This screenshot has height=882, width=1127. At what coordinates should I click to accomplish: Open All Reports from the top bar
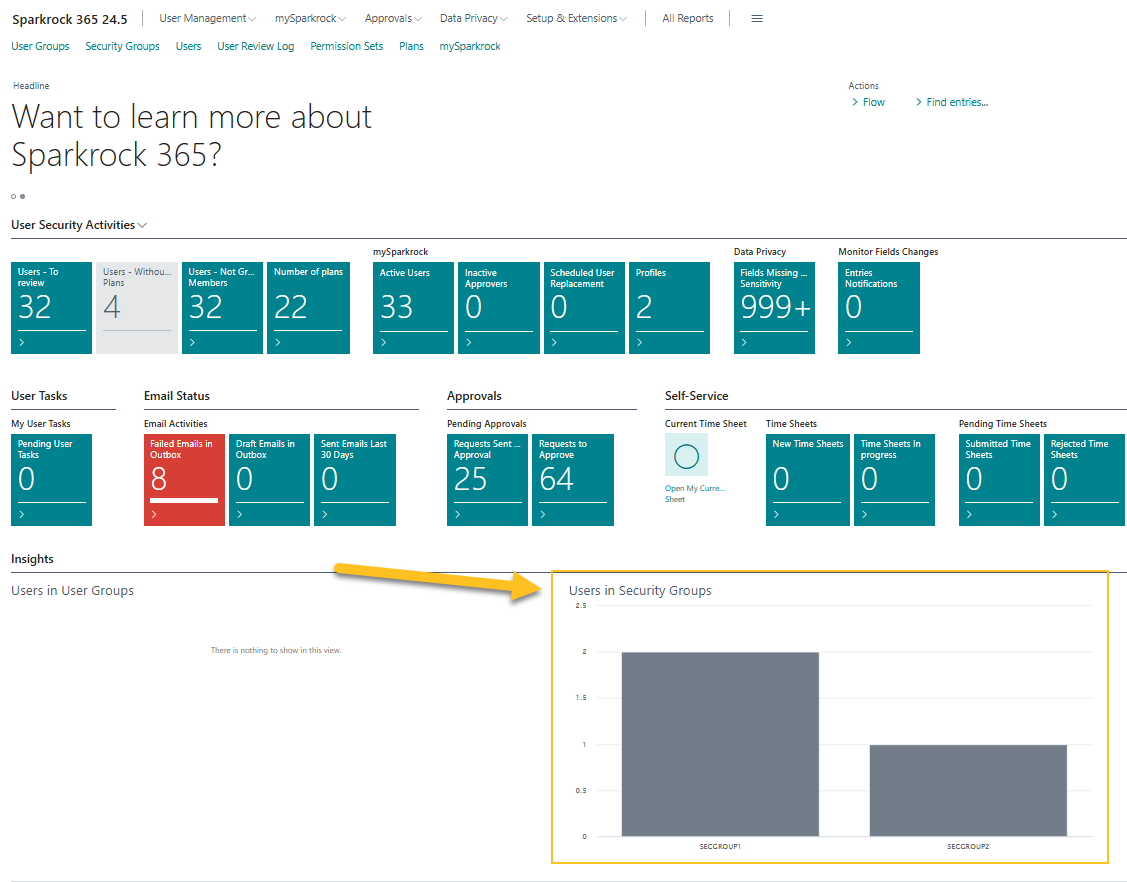(x=687, y=18)
